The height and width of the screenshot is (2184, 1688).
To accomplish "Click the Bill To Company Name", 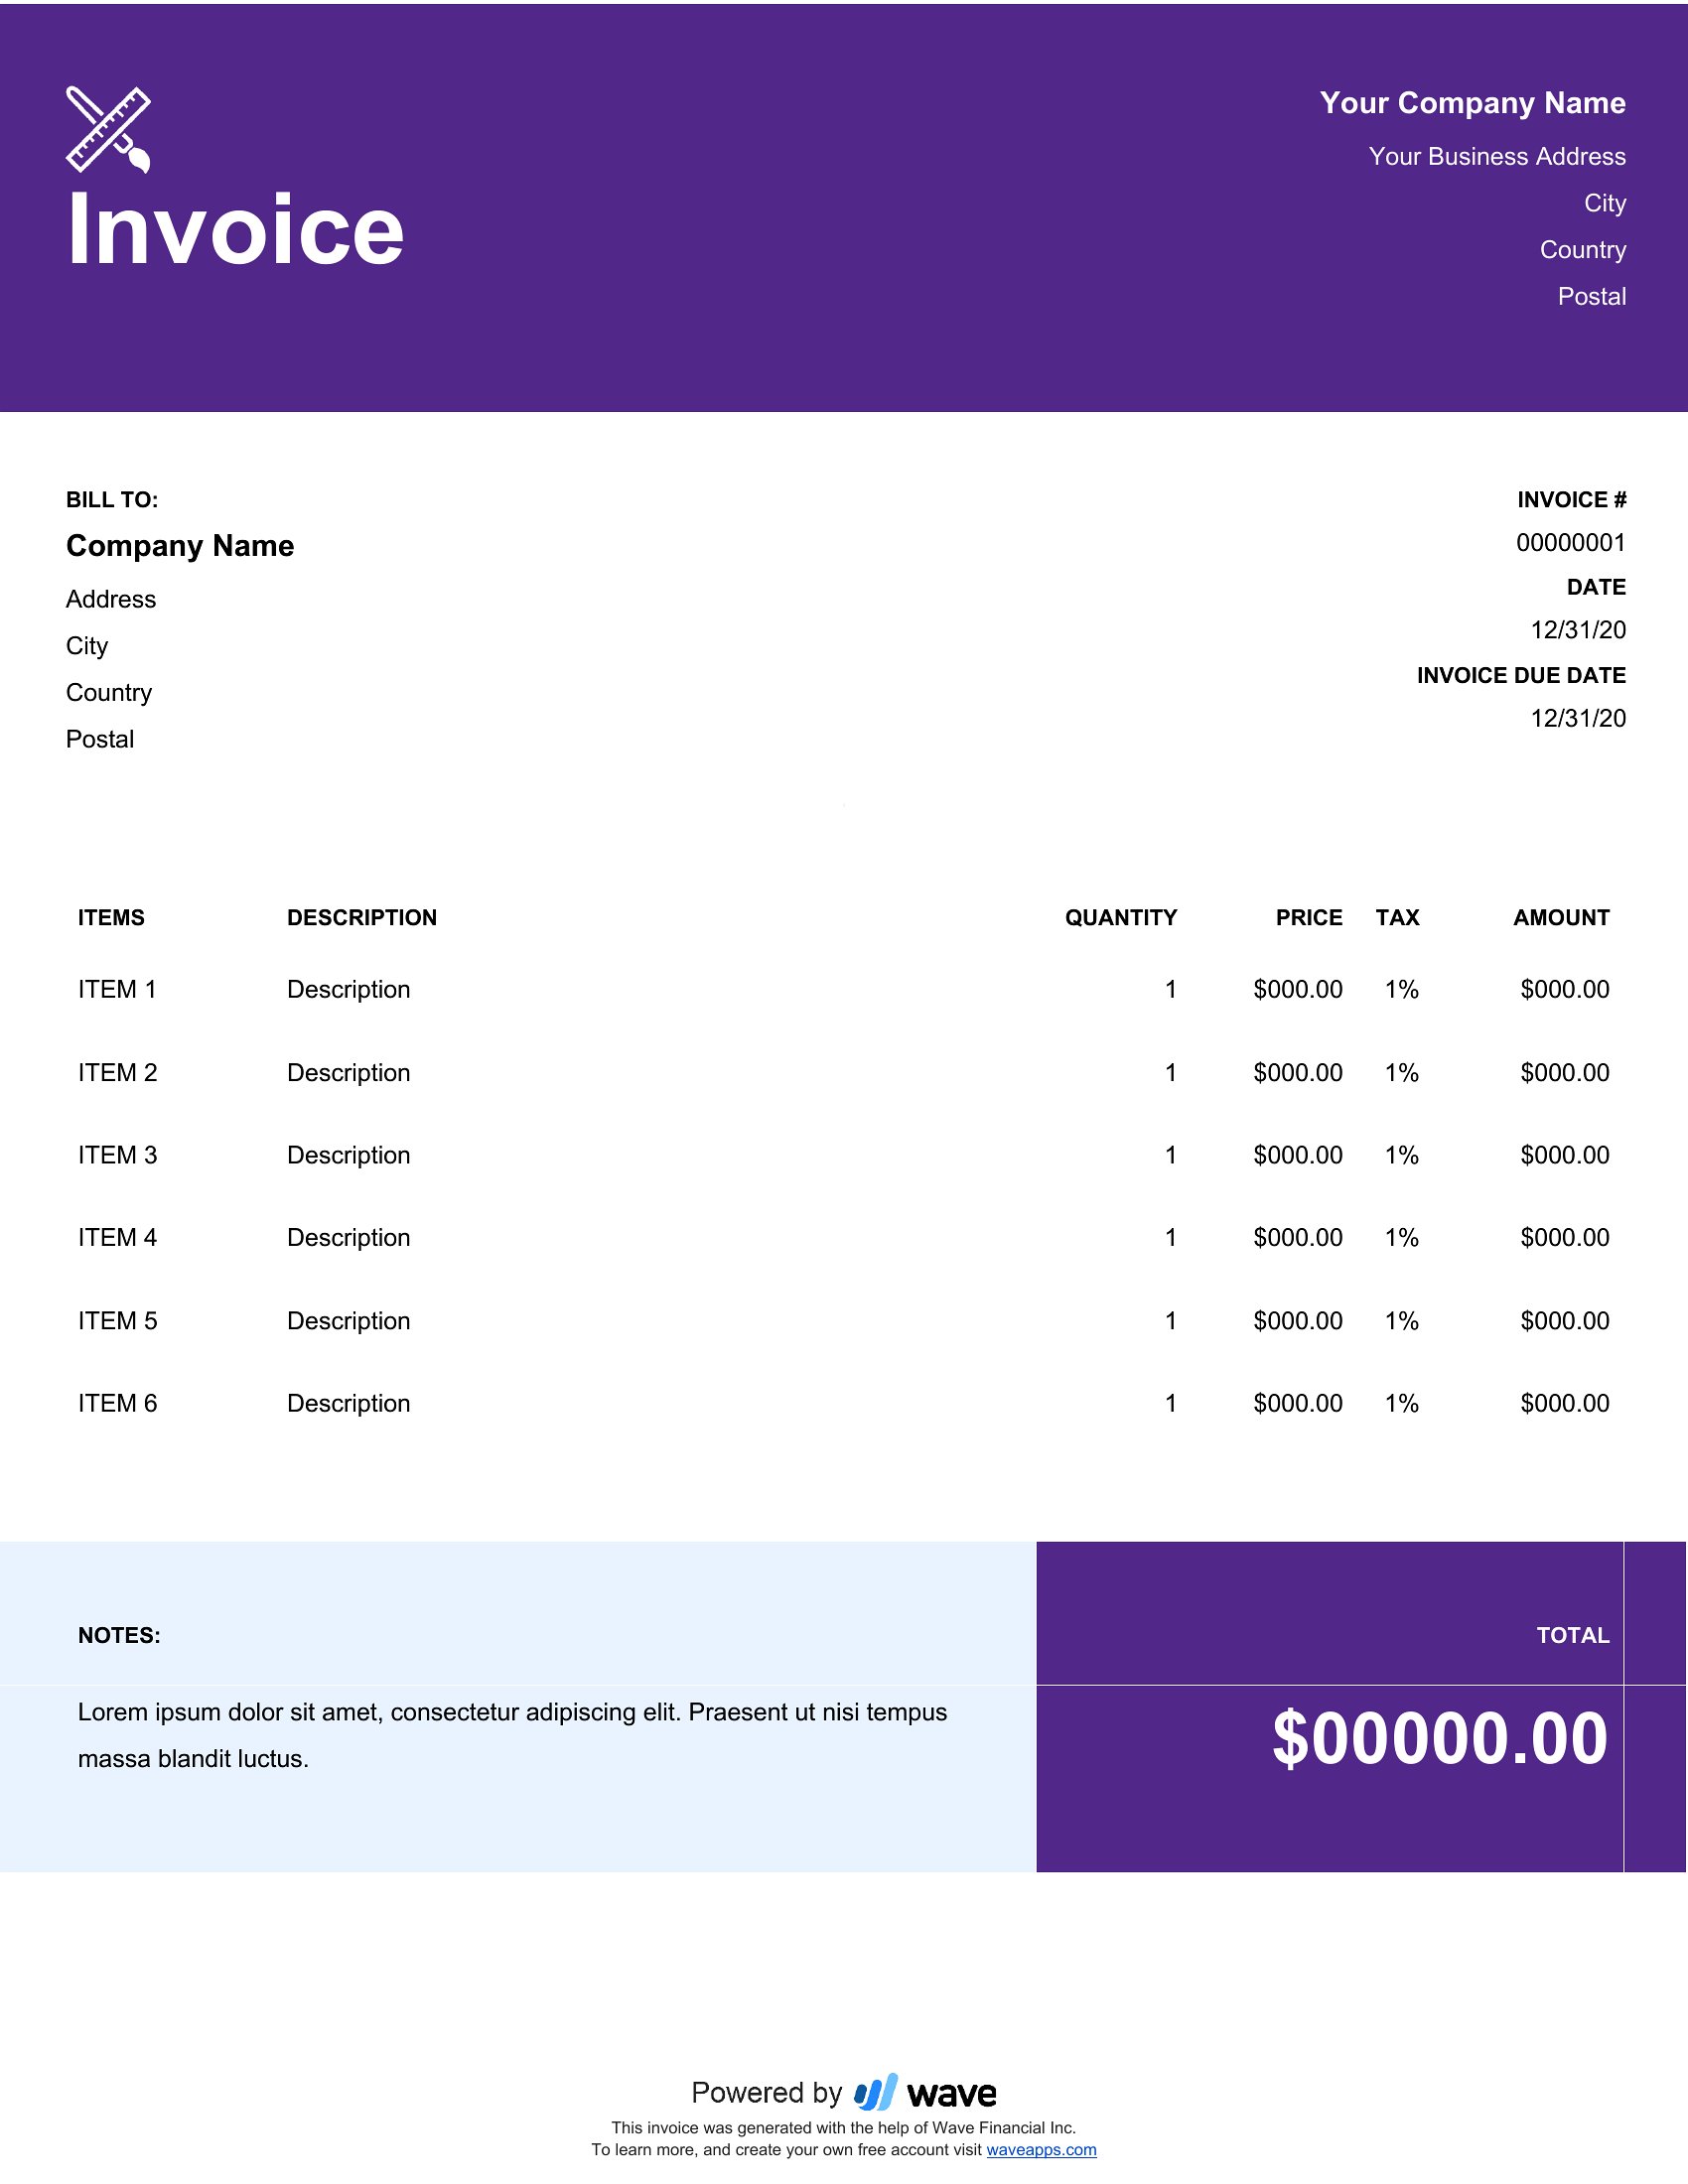I will [180, 546].
